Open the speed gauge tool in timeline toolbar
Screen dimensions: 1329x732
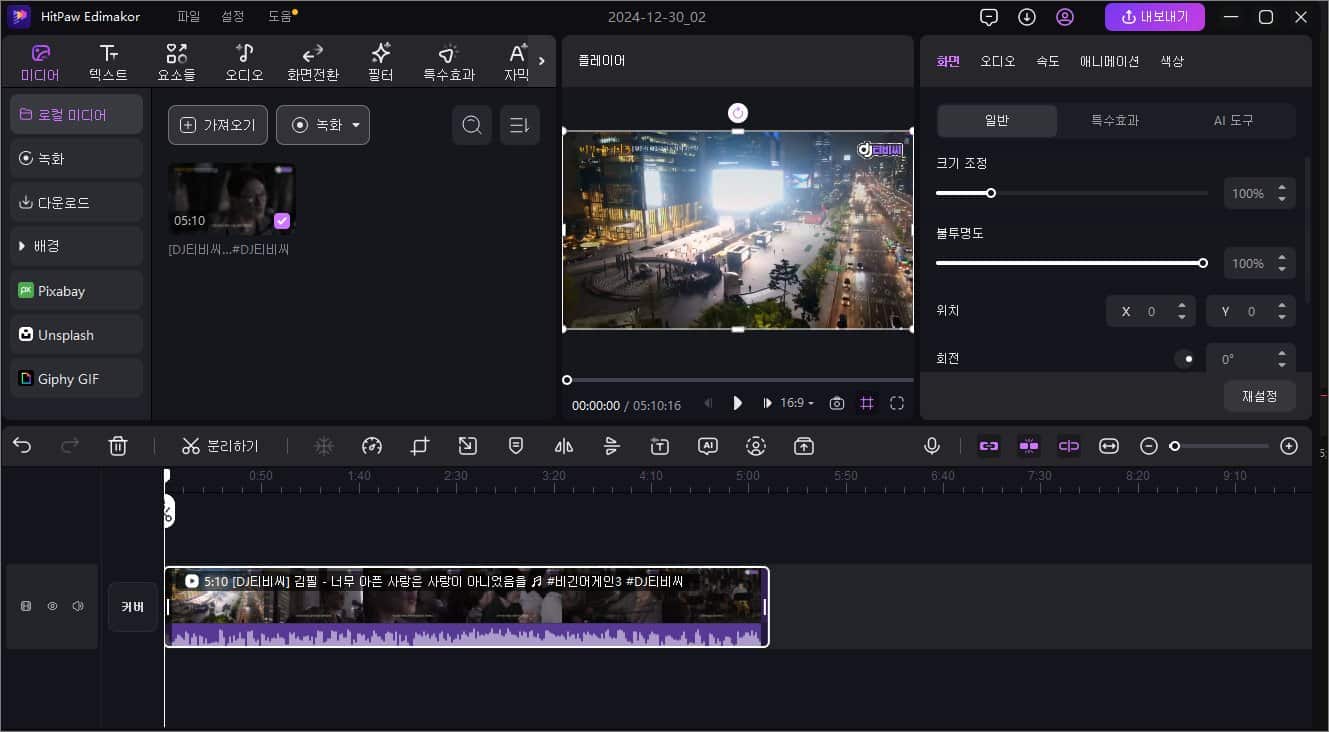372,446
